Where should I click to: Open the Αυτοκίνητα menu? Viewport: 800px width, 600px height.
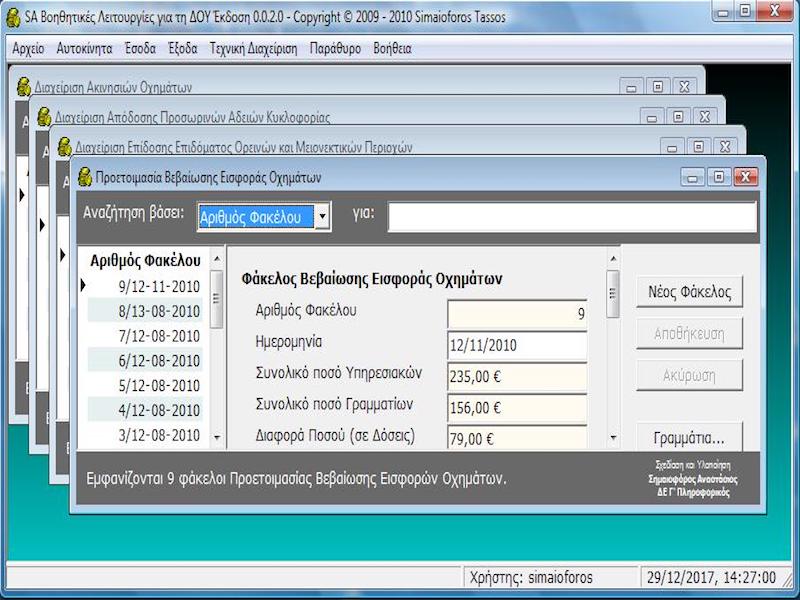84,49
